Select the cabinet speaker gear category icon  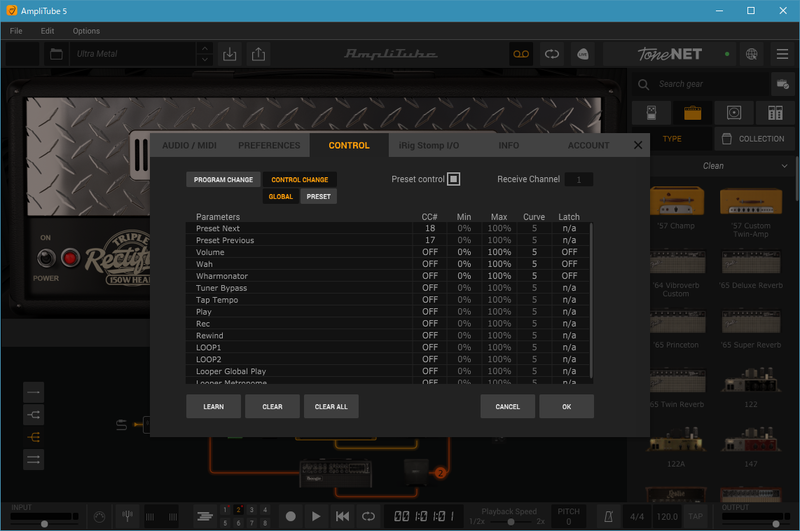click(x=734, y=113)
